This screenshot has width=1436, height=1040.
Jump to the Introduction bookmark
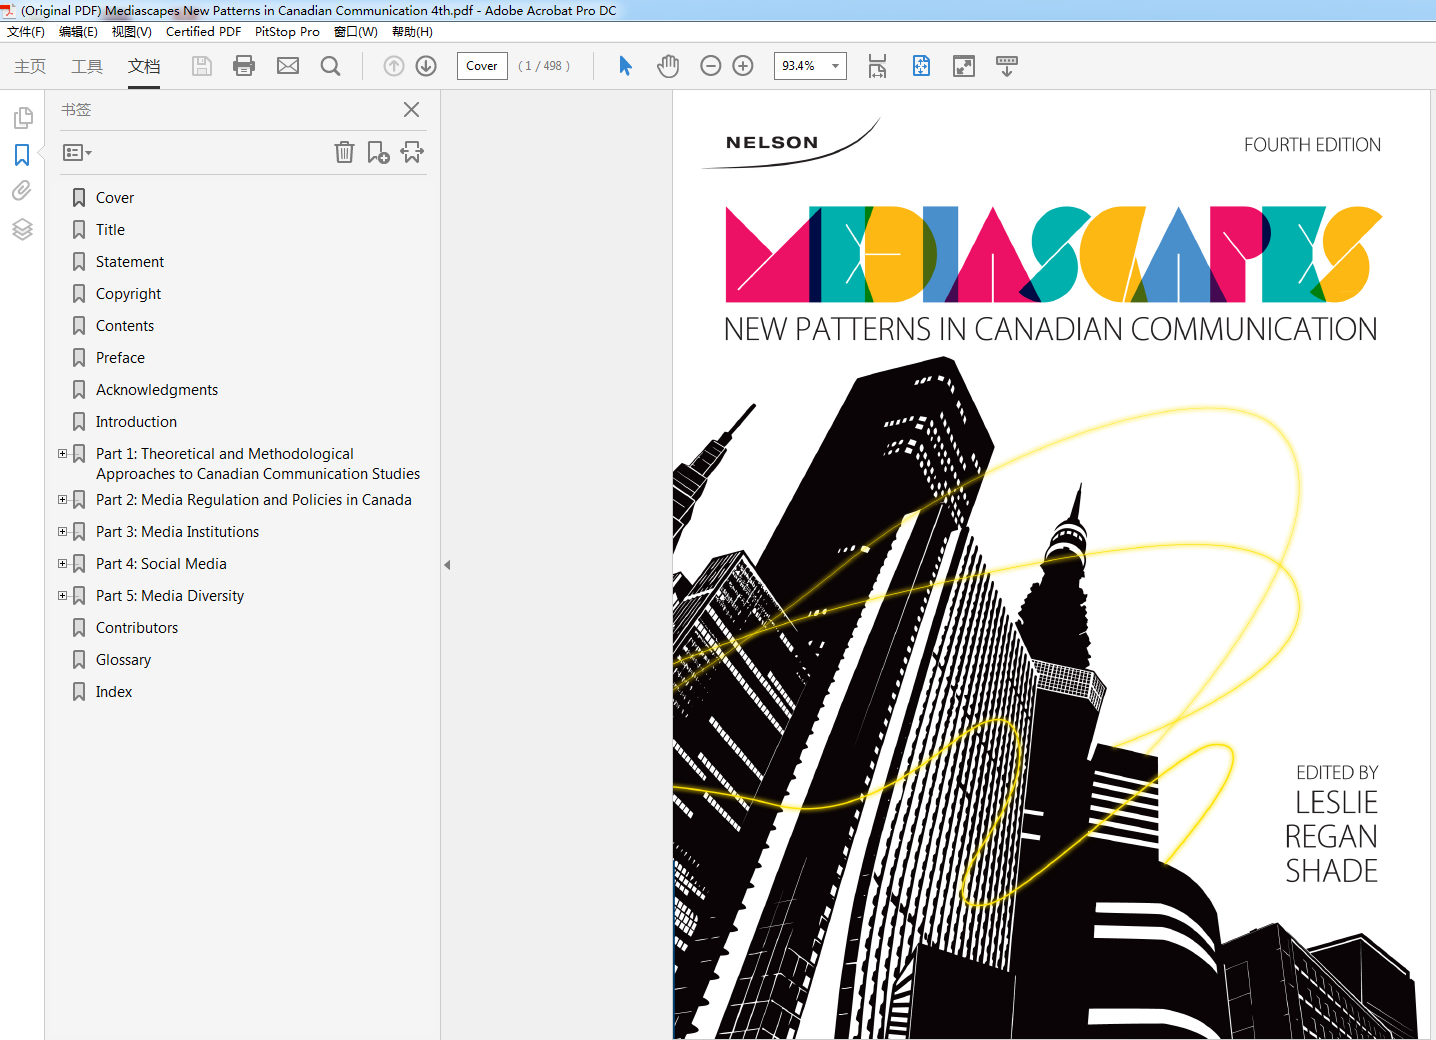(x=136, y=422)
